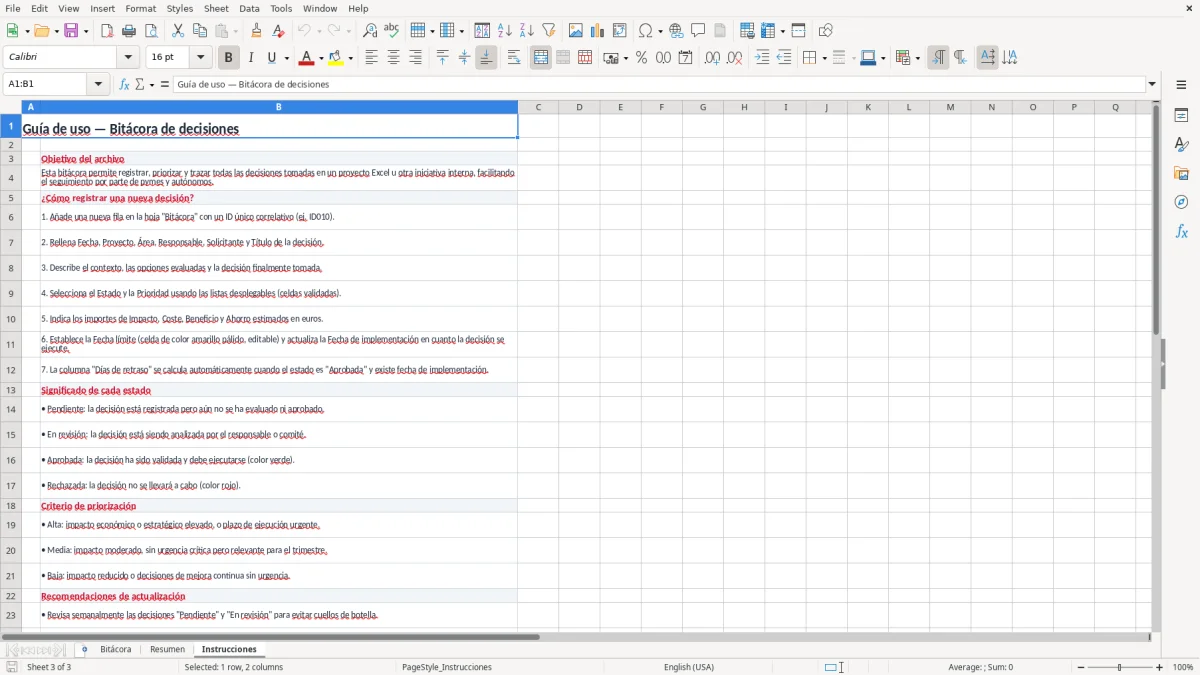Open Conditional Formatting dropdown arrow
Viewport: 1200px width, 675px height.
pos(917,58)
